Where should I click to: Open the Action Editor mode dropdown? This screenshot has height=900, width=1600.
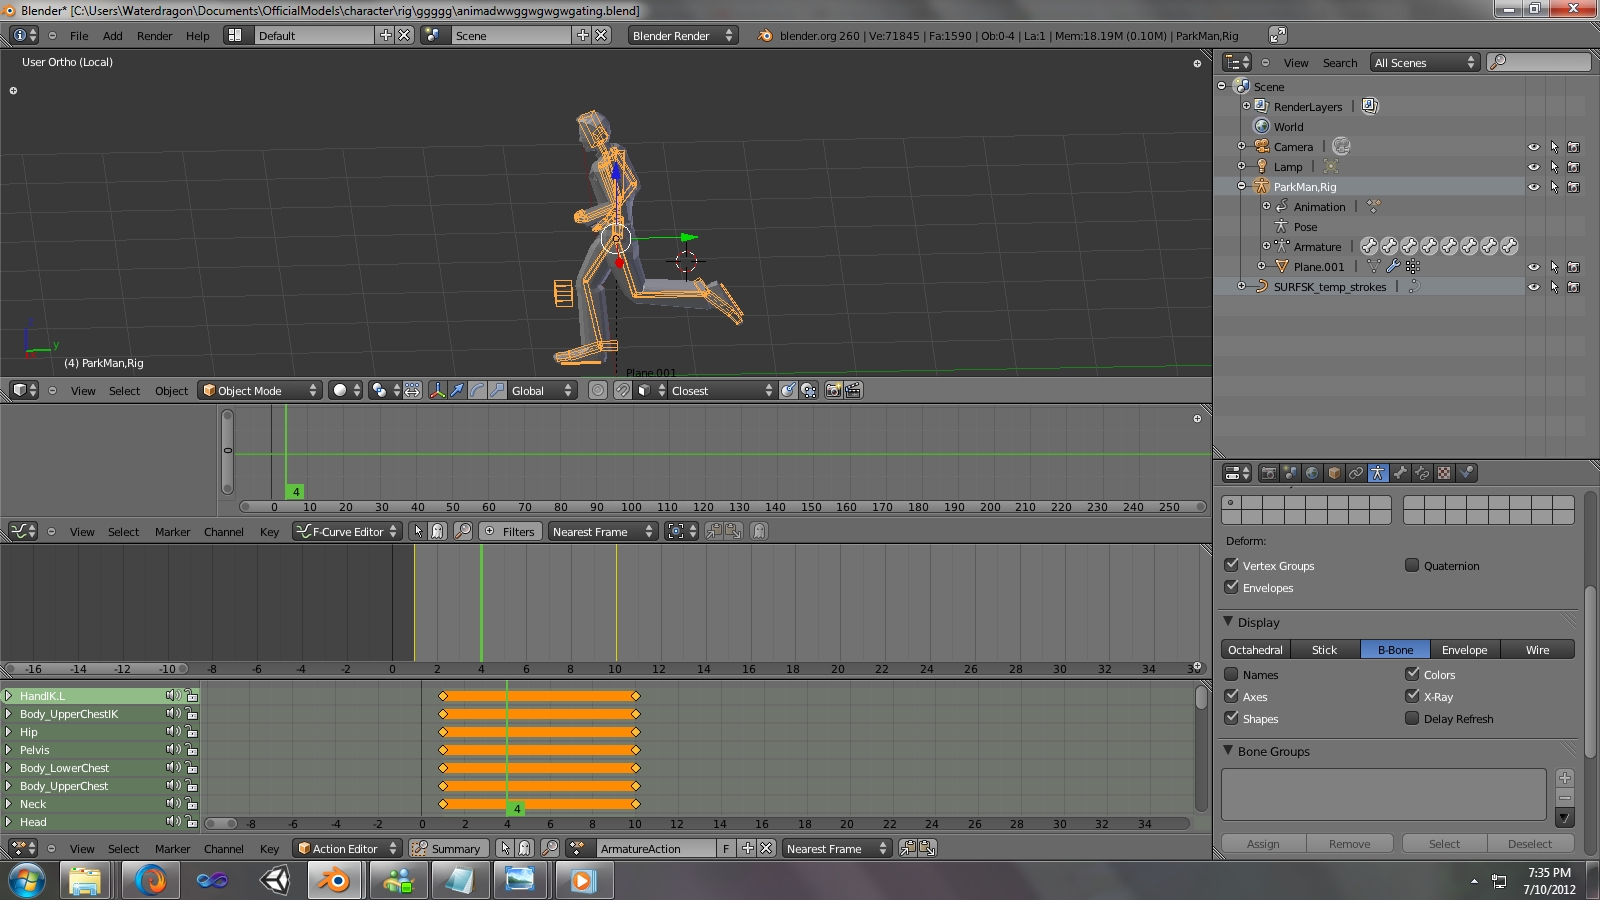(x=347, y=848)
